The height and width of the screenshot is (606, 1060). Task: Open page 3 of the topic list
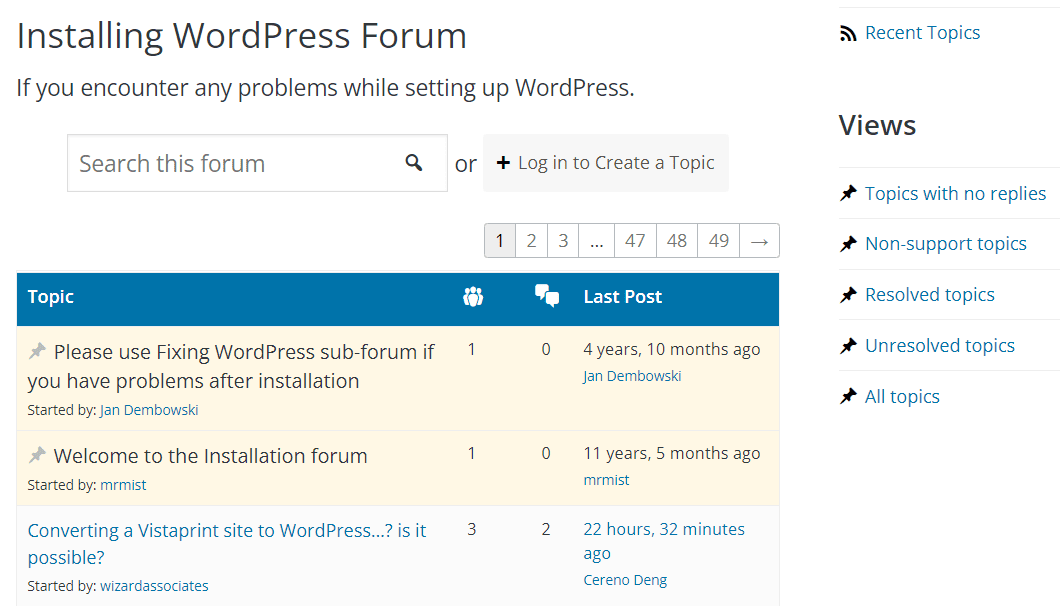coord(563,240)
